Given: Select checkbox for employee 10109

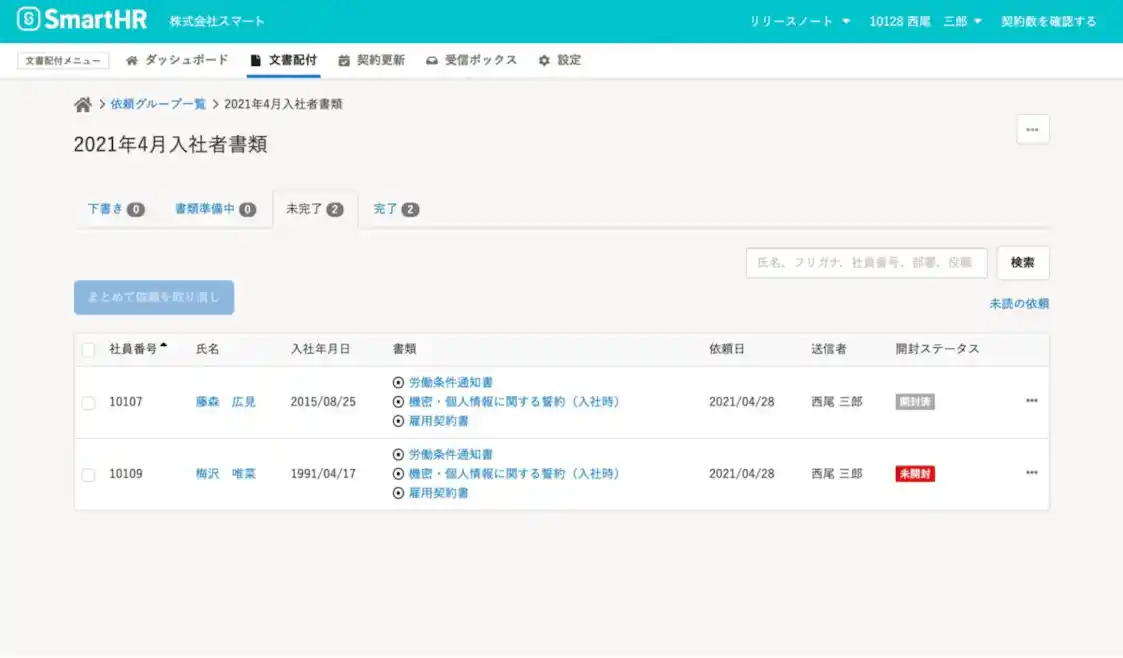Looking at the screenshot, I should [x=88, y=474].
